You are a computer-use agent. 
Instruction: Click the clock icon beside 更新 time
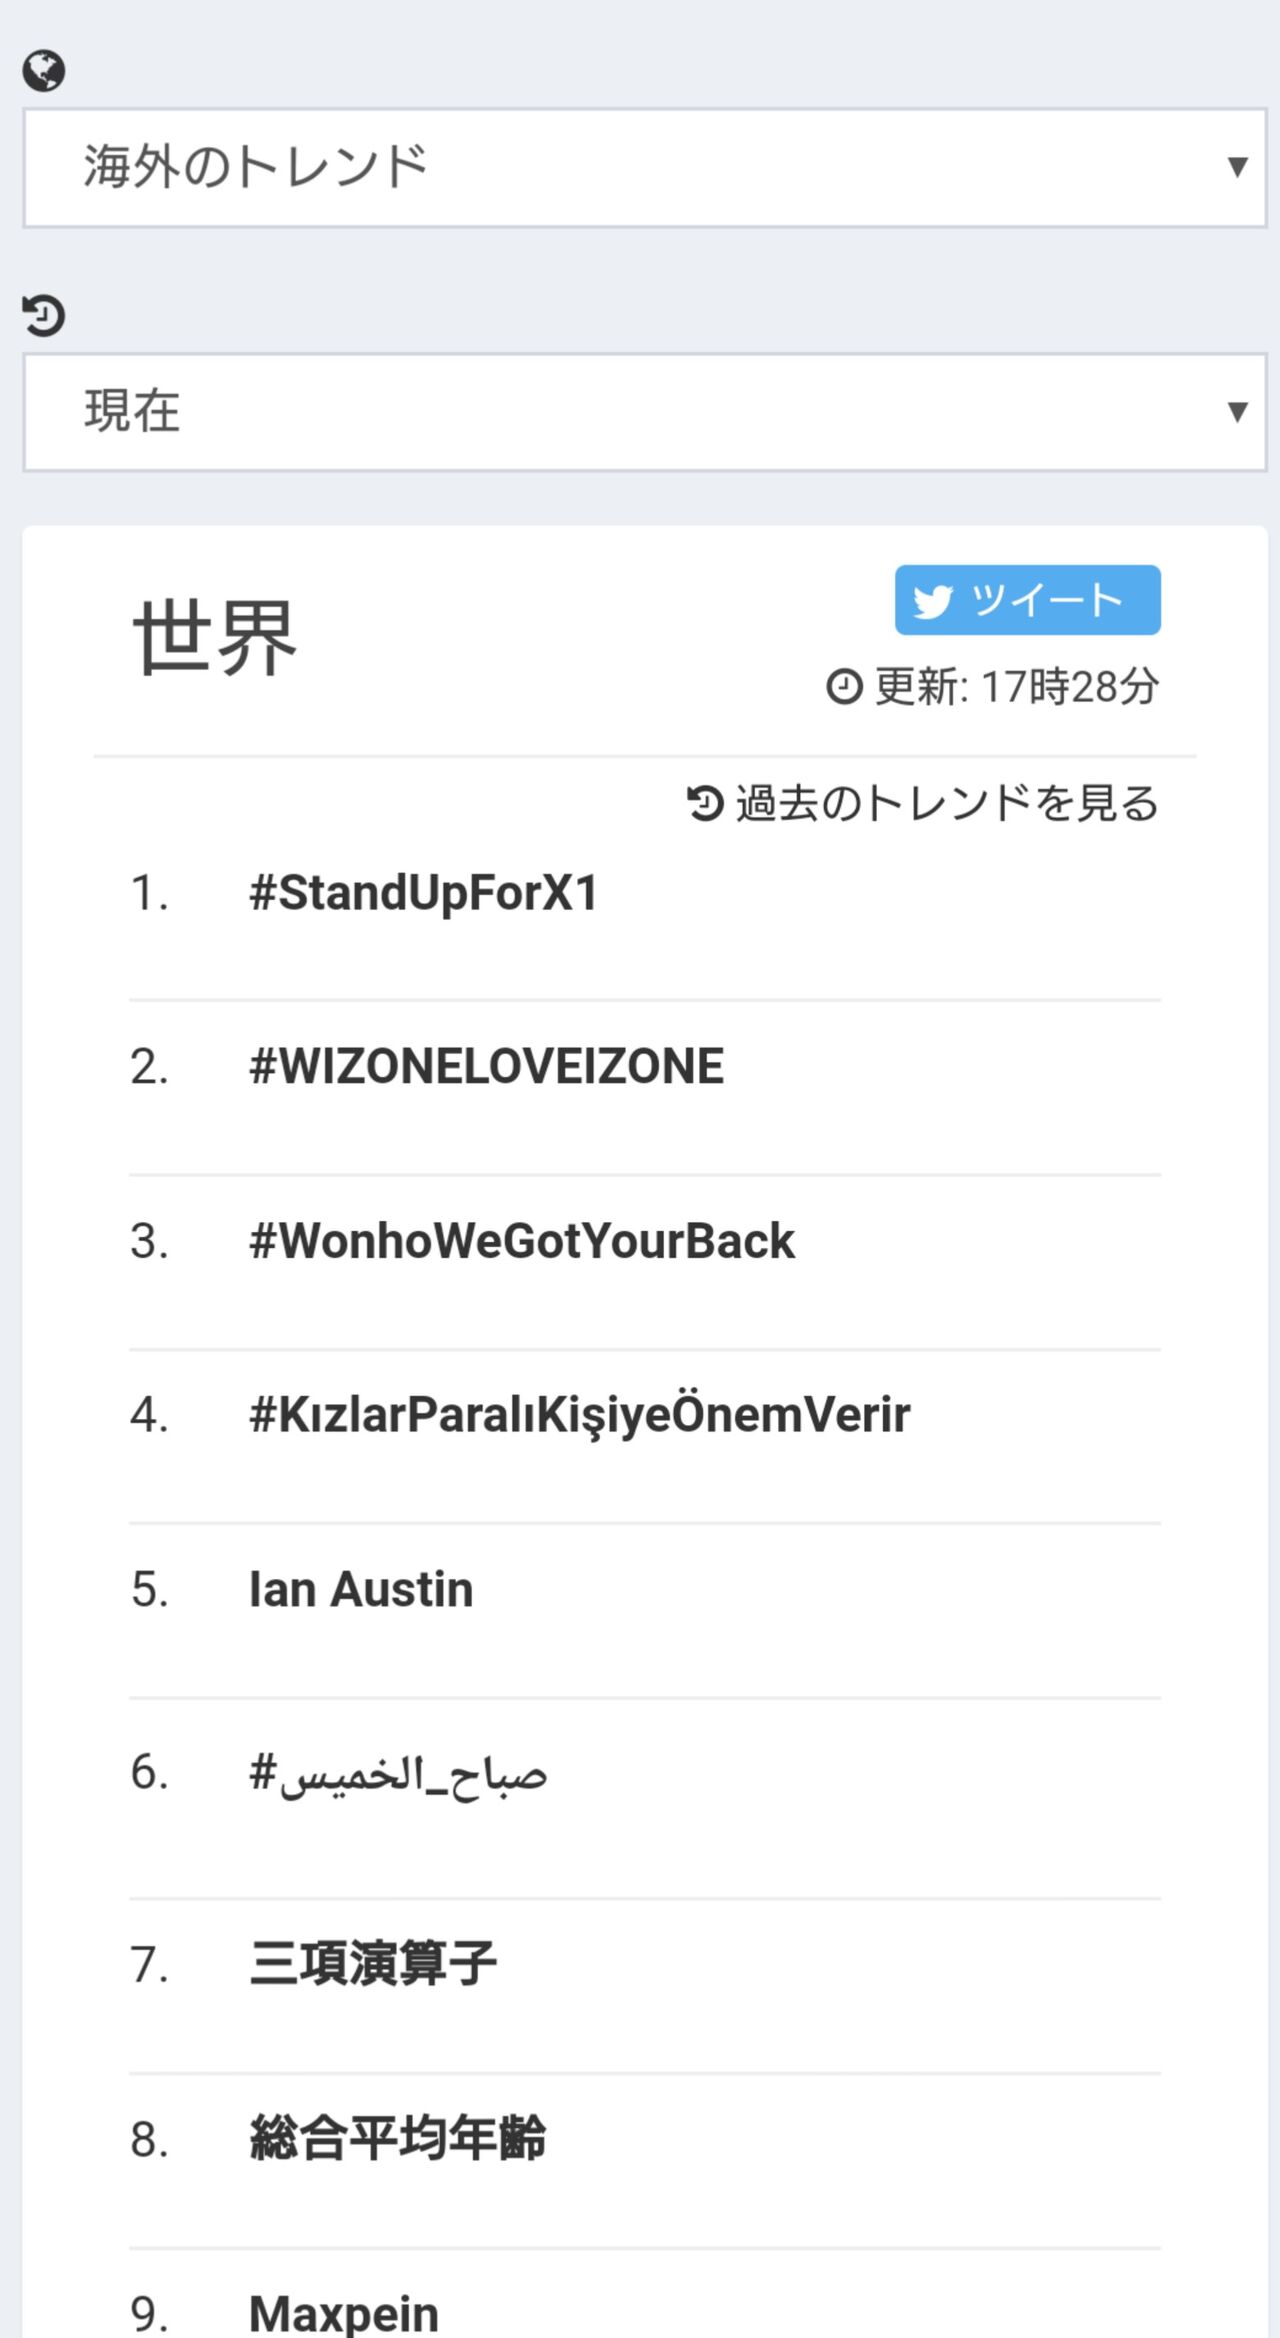coord(844,687)
